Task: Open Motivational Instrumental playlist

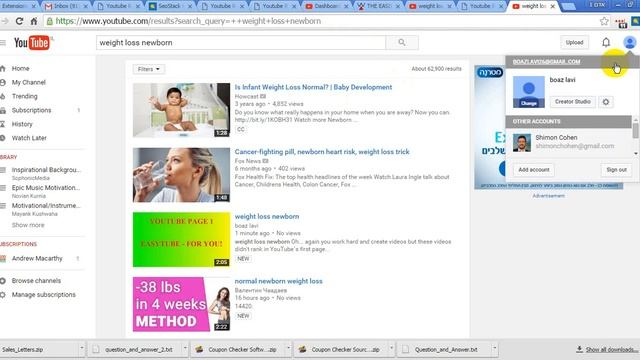Action: pyautogui.click(x=46, y=205)
